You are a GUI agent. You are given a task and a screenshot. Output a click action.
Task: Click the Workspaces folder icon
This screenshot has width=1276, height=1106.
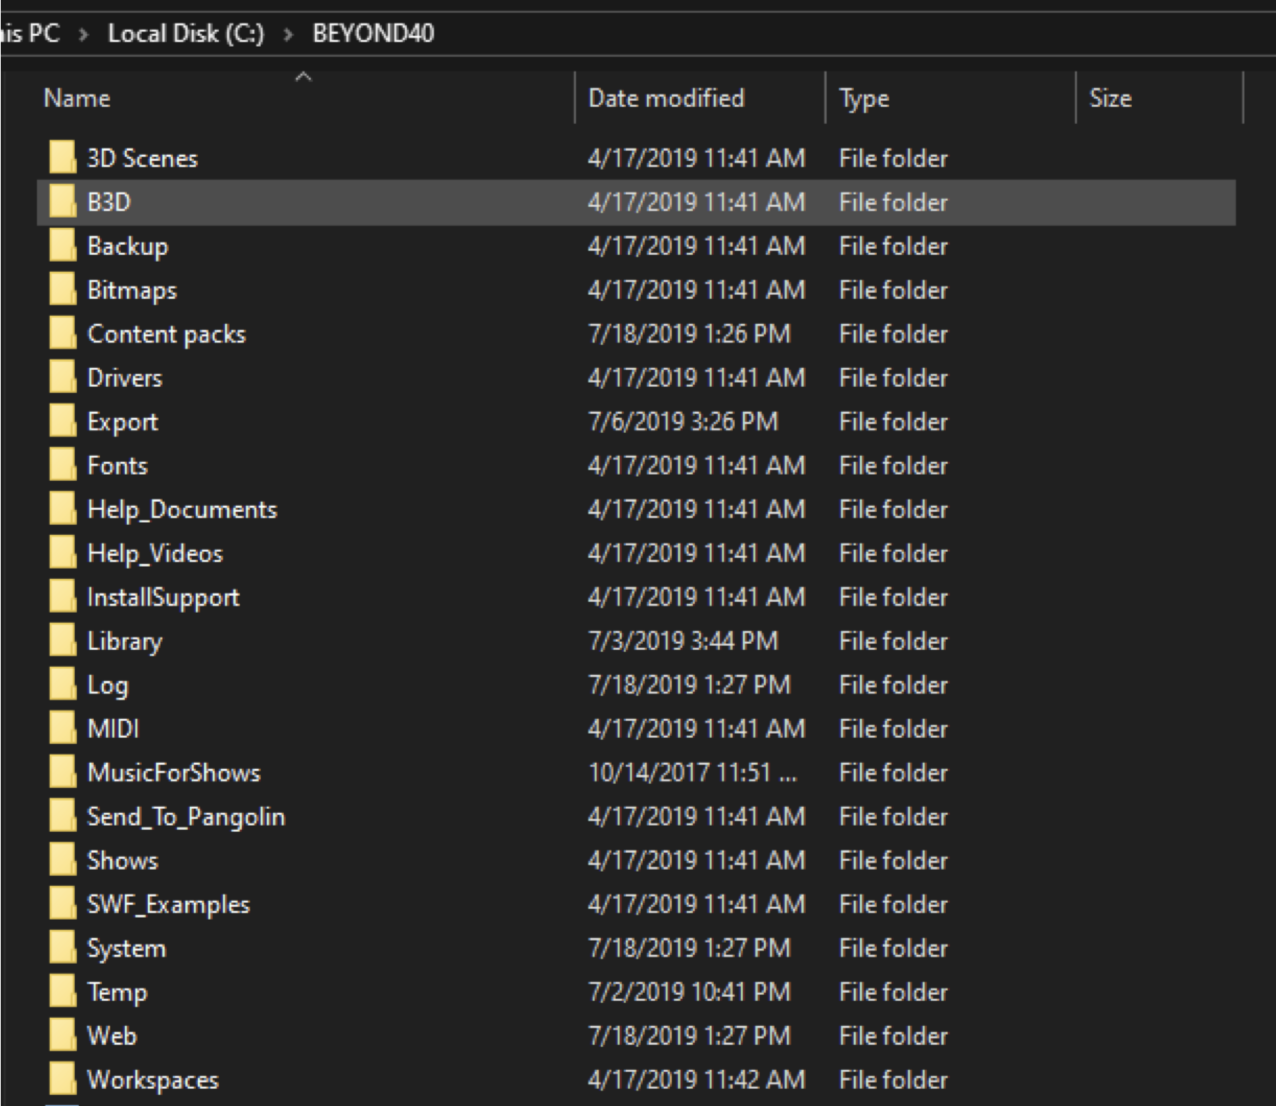(x=62, y=1080)
